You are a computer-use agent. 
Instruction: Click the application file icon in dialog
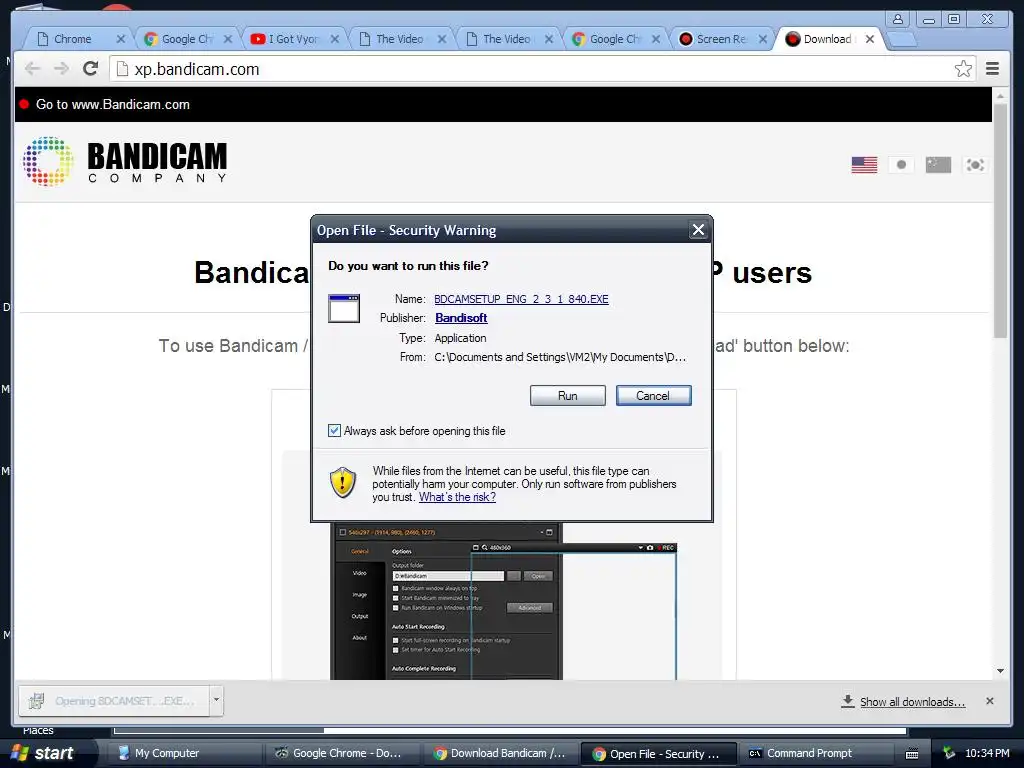click(x=344, y=308)
